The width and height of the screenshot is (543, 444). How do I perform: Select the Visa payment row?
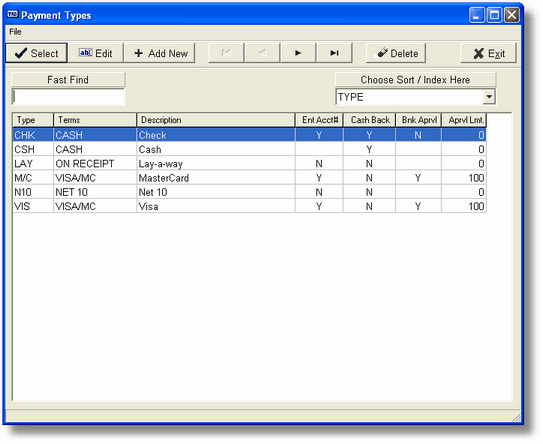249,206
